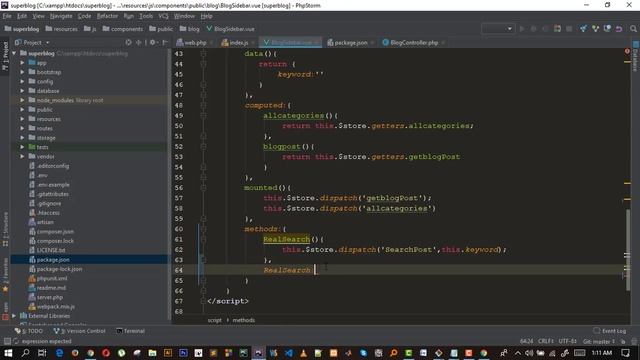Open the TODO tool window

tap(29, 331)
